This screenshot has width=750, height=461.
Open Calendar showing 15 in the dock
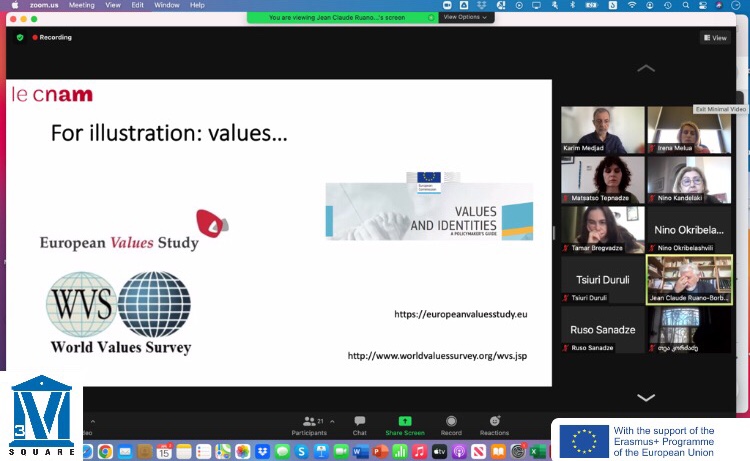(164, 451)
